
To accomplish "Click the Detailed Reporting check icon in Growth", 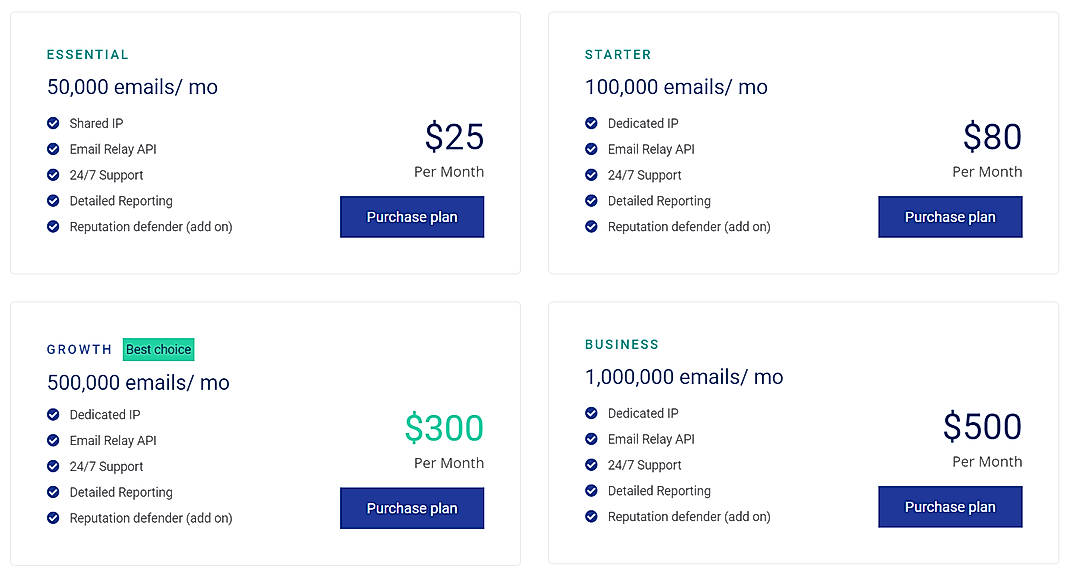I will (x=53, y=492).
